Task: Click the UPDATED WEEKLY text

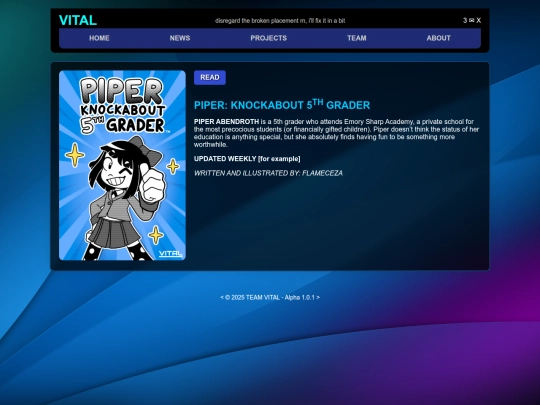Action: point(247,159)
